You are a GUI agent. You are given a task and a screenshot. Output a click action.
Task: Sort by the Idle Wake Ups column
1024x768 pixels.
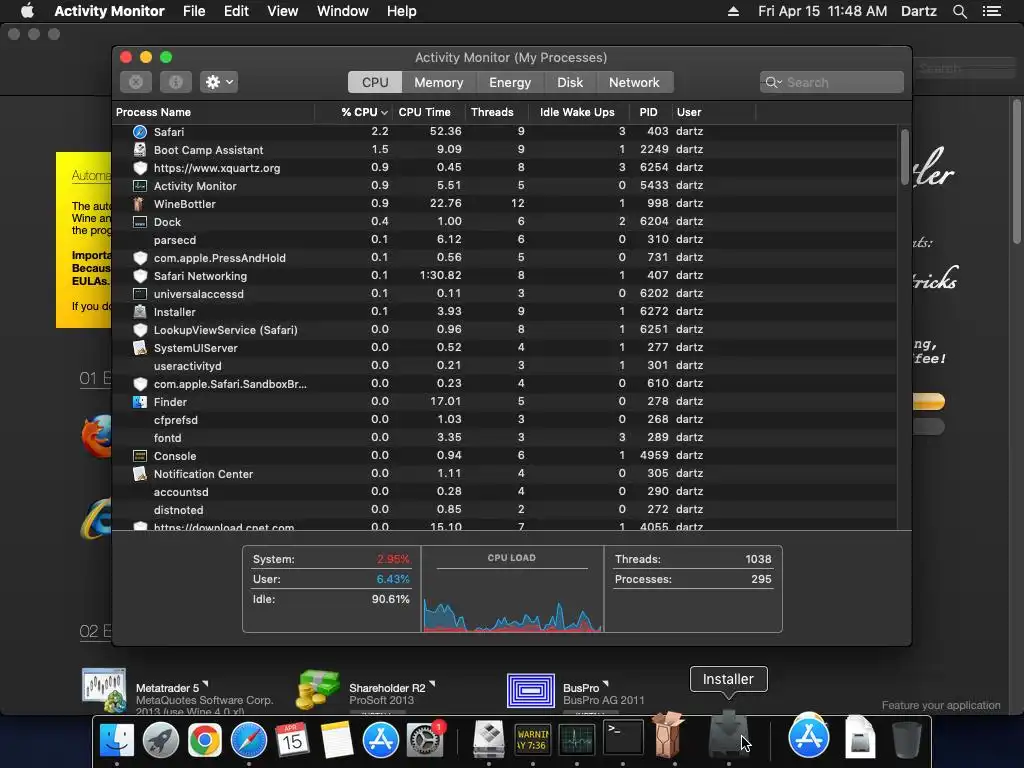[577, 112]
